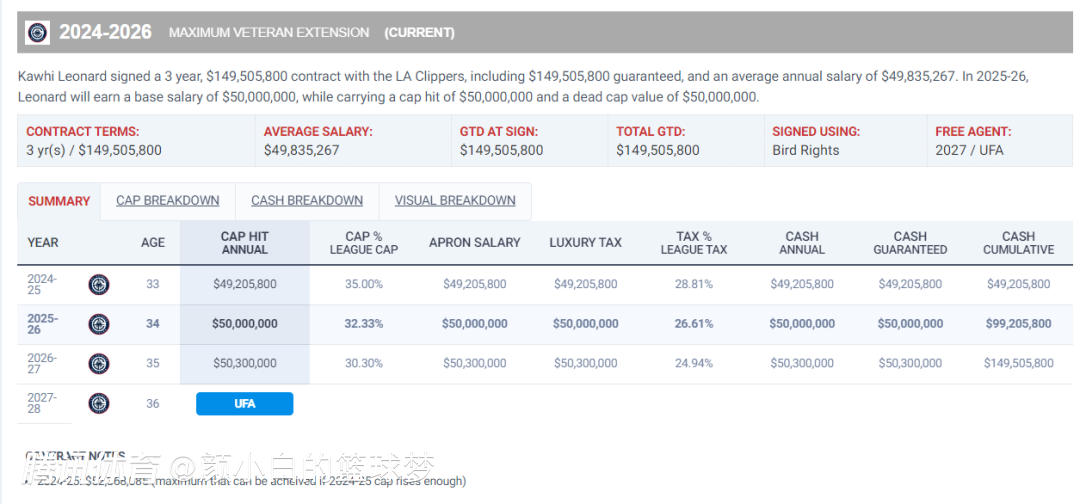Click the Cap Hit Annual column header
The height and width of the screenshot is (504, 1080).
tap(244, 243)
